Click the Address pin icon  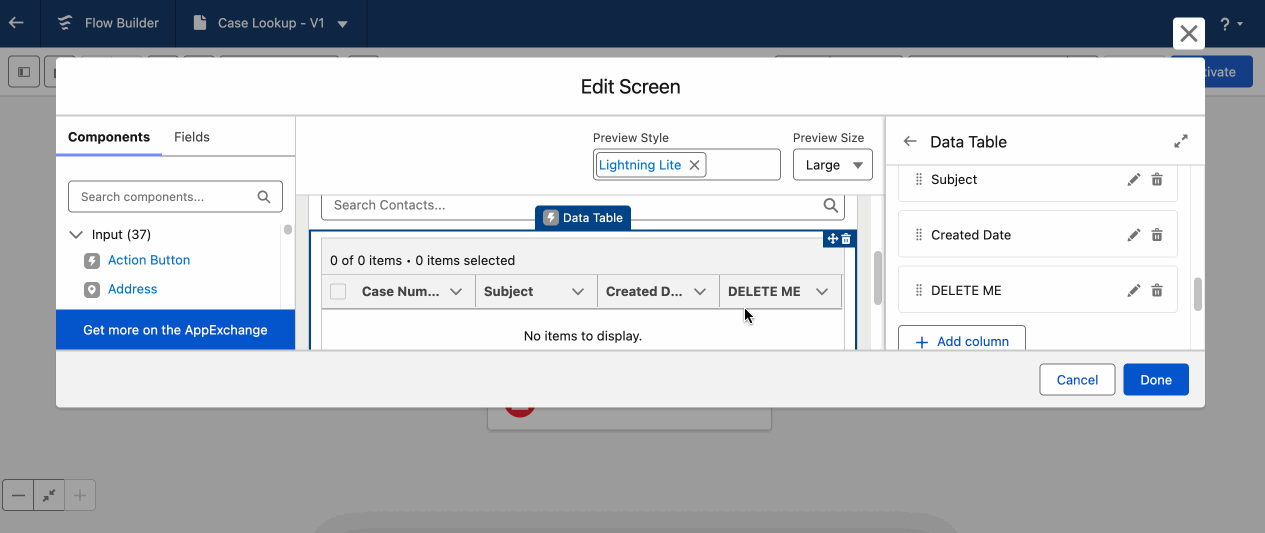(x=92, y=290)
